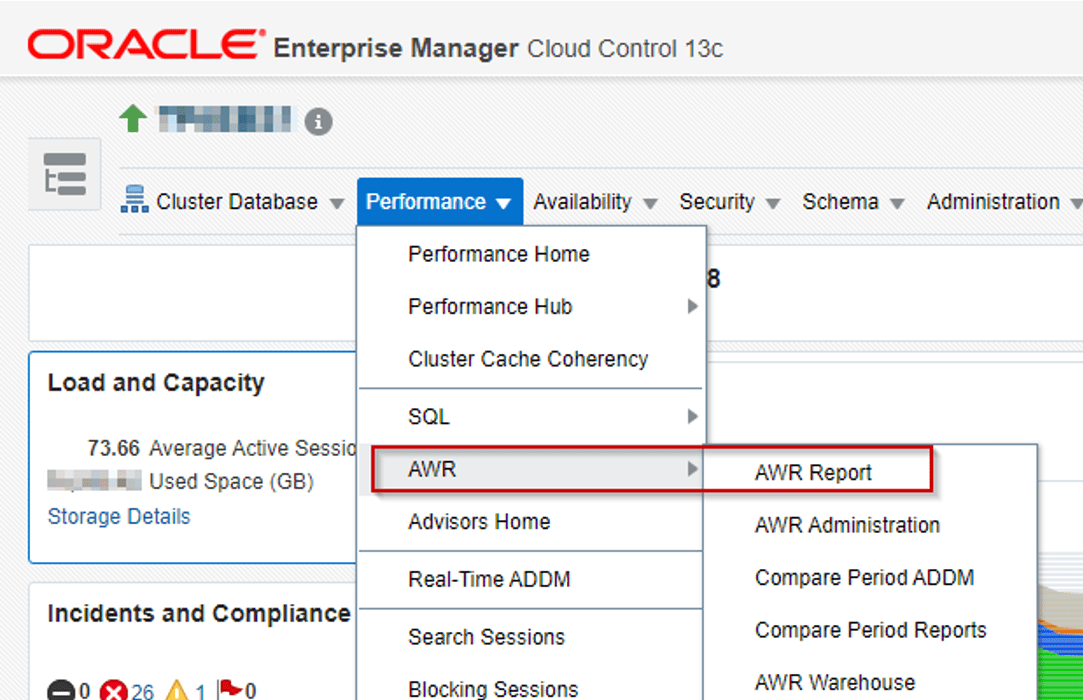Viewport: 1083px width, 700px height.
Task: Open the navigation tree sidebar icon
Action: pos(65,174)
